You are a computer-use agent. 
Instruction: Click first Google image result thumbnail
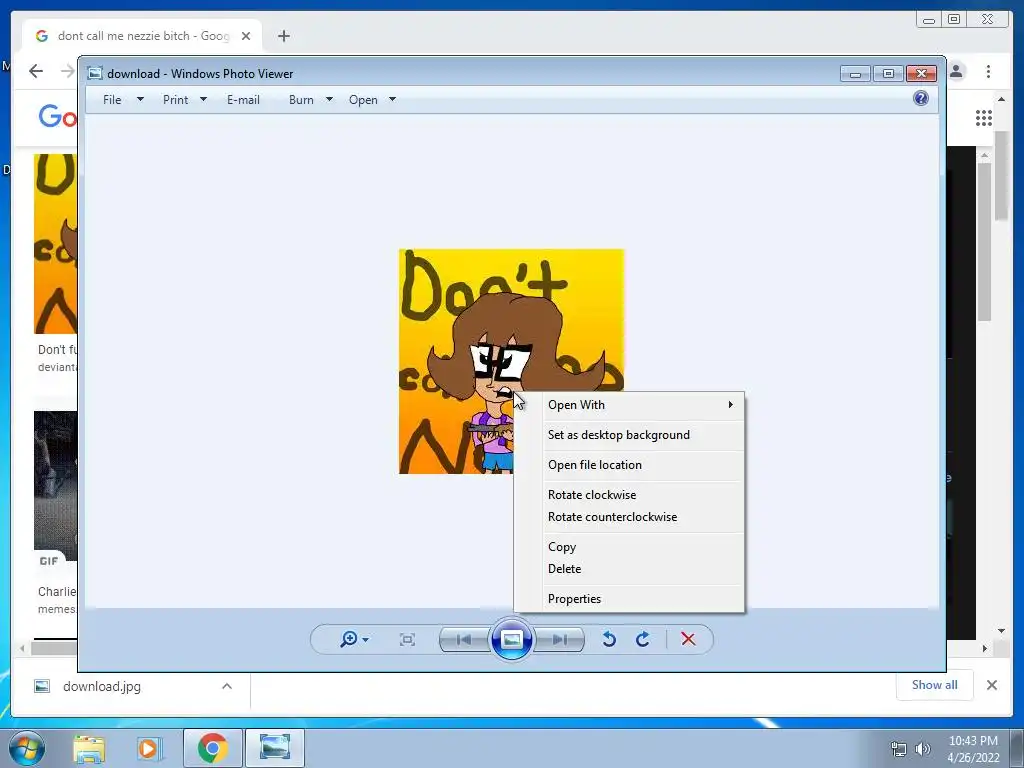55,244
